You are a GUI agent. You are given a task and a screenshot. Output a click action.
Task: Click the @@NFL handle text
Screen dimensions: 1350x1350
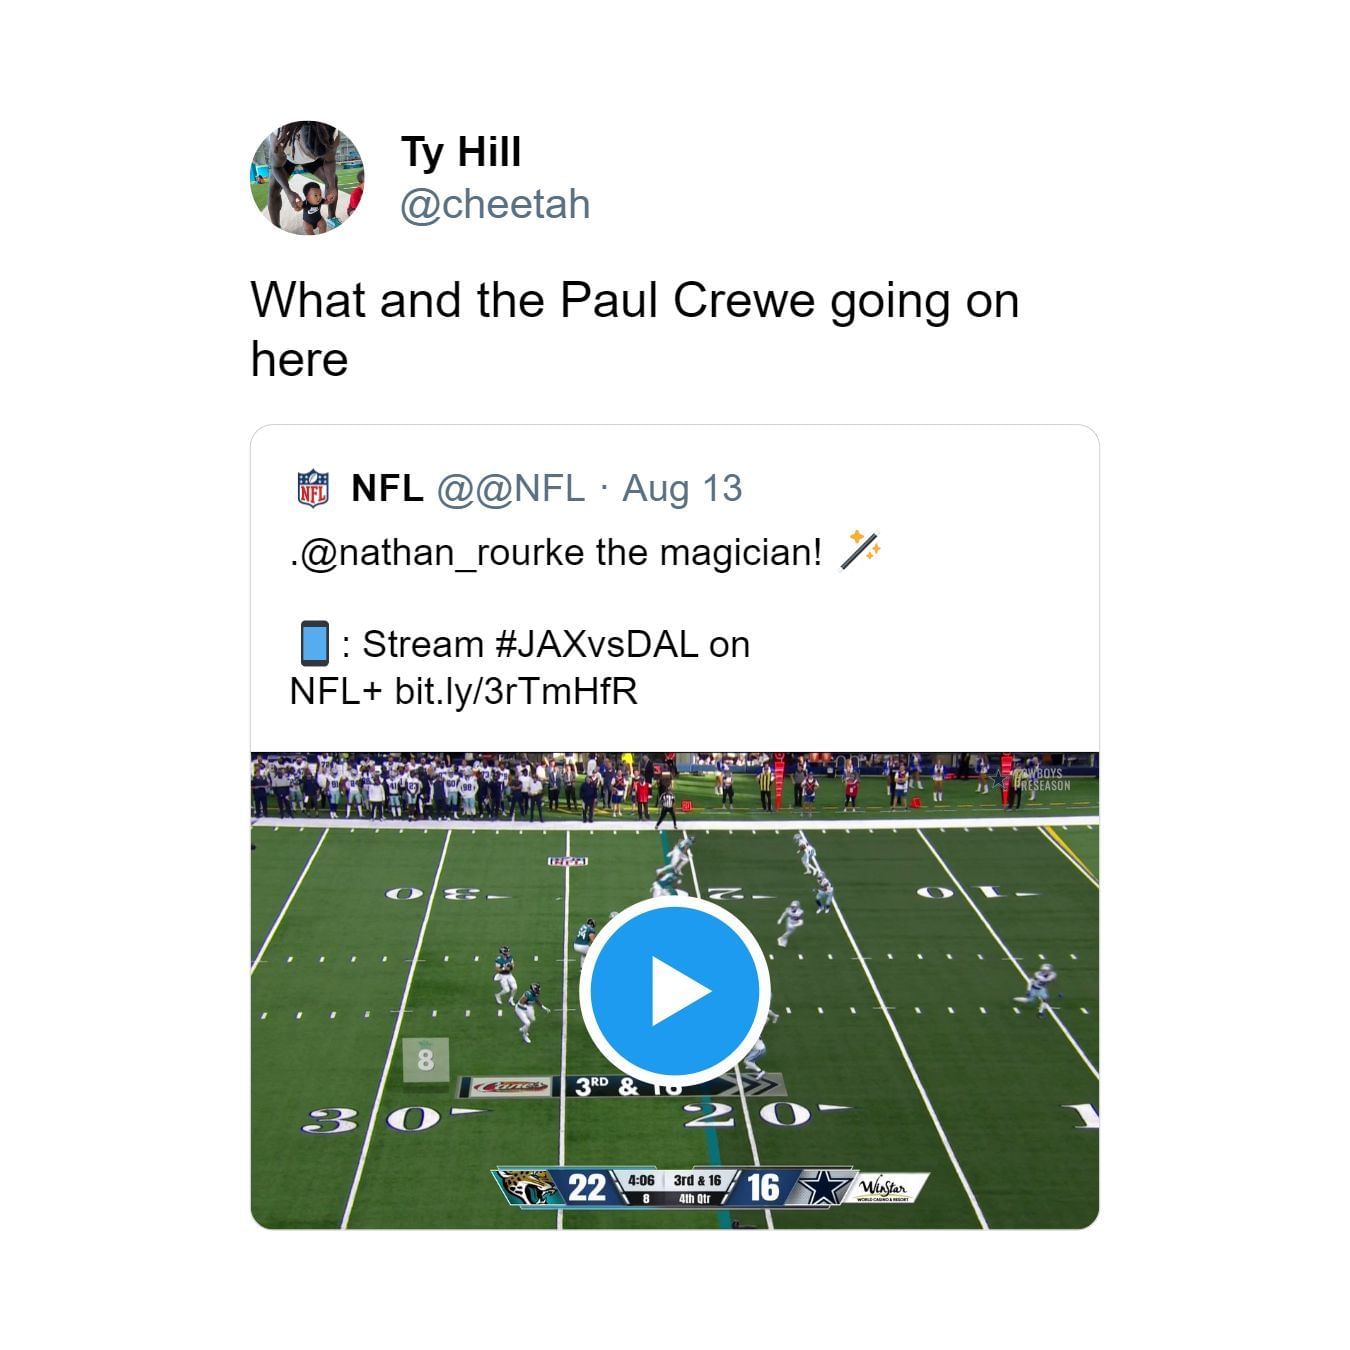510,488
